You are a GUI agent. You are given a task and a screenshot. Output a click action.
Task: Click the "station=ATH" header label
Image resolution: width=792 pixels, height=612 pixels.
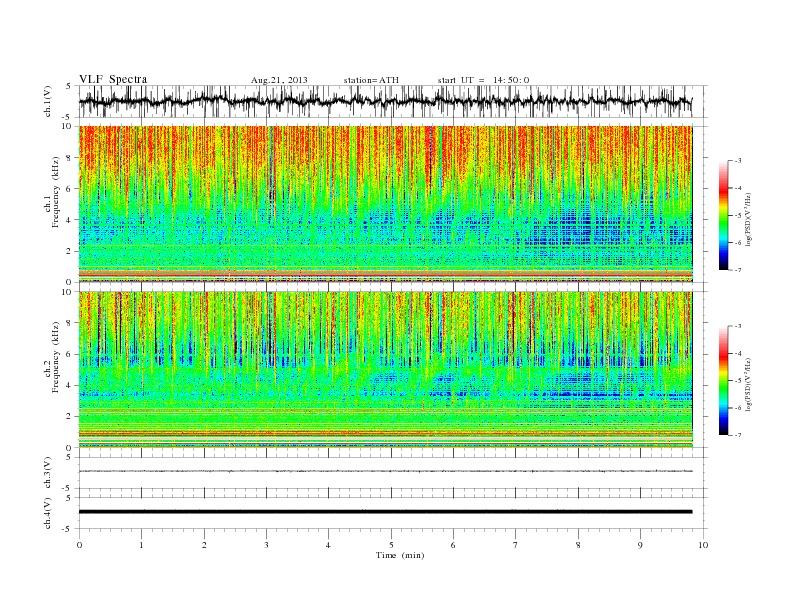pyautogui.click(x=371, y=80)
